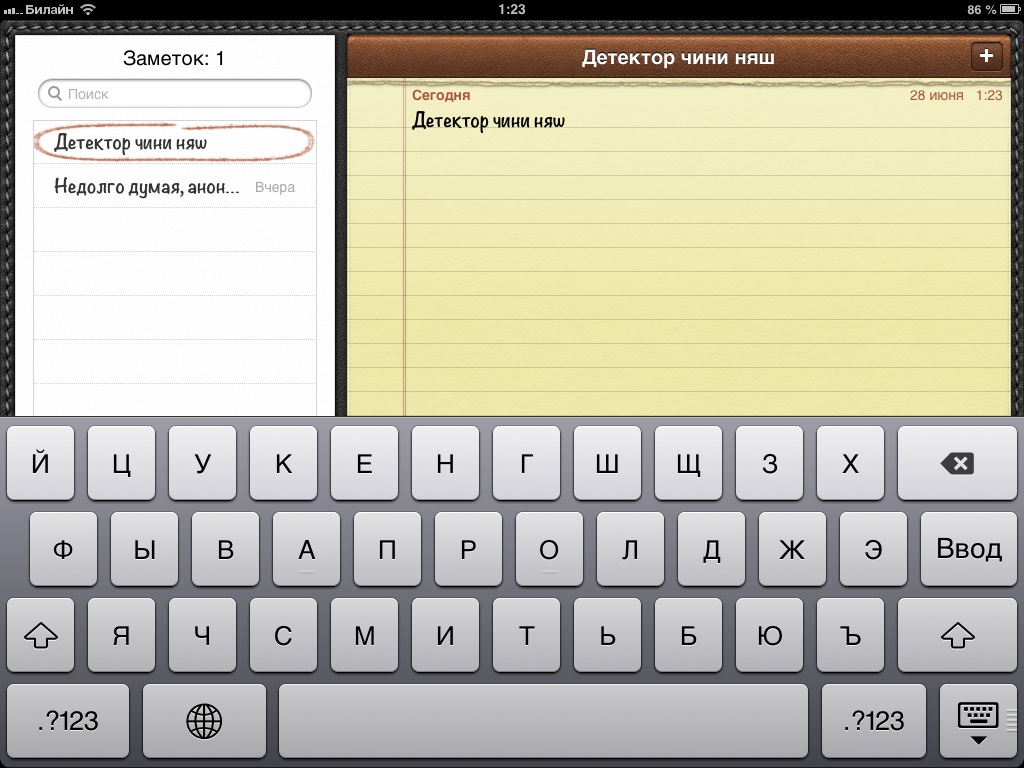The width and height of the screenshot is (1024, 768).
Task: Tap the Б key
Action: [x=688, y=635]
